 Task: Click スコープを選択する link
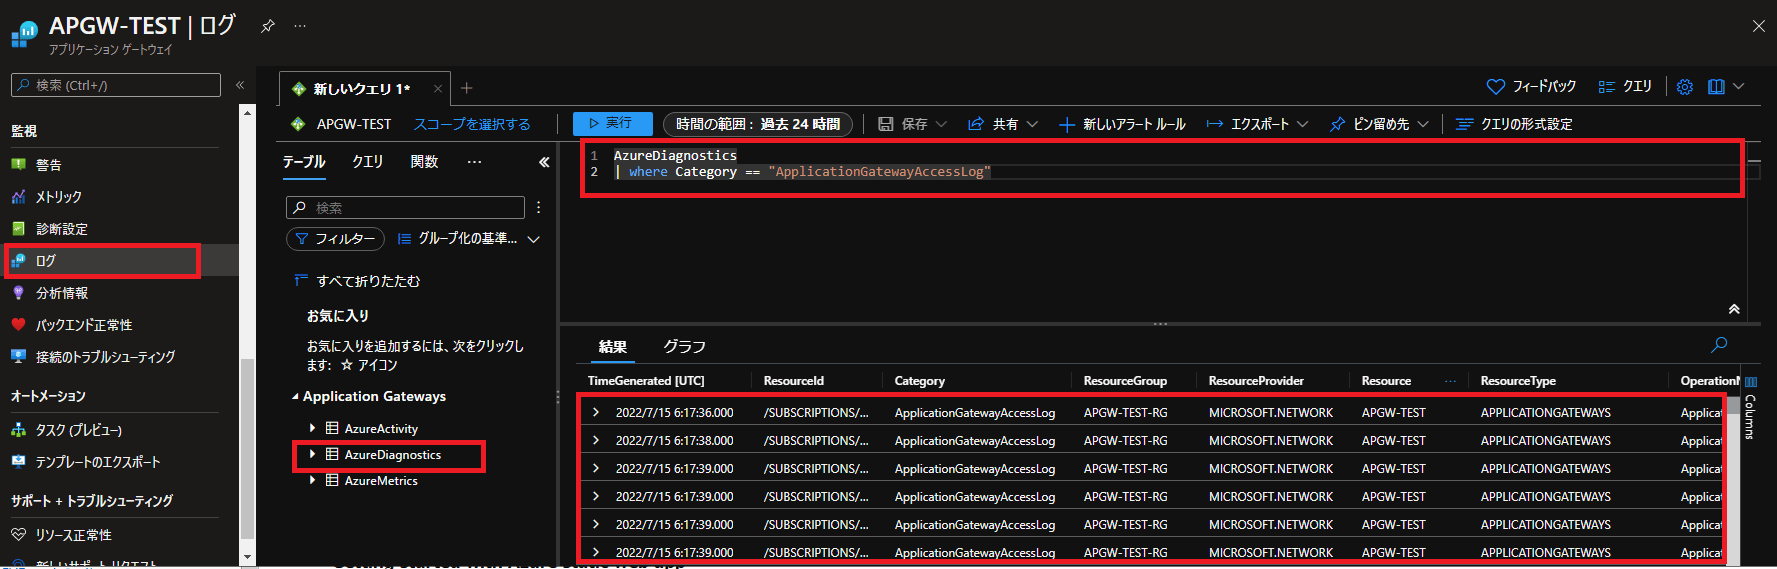tap(472, 124)
